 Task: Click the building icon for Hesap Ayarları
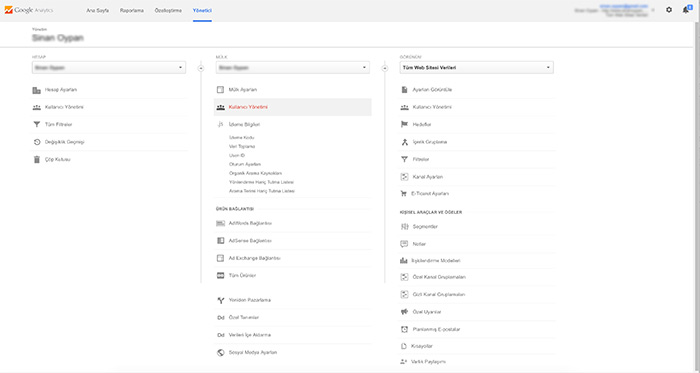[37, 90]
